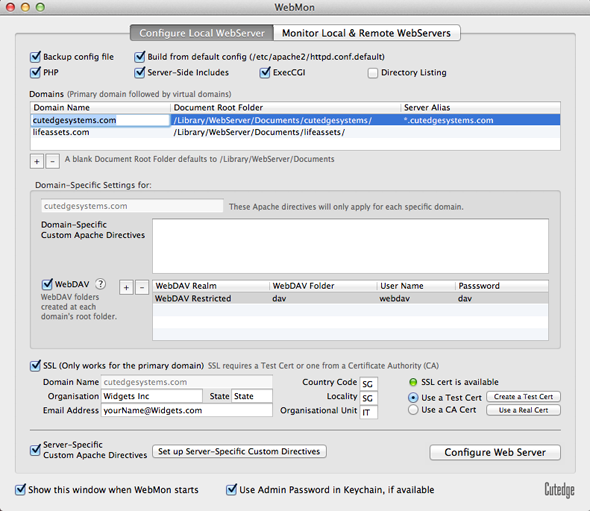Click the dav WebDAV folder cell
Image resolution: width=590 pixels, height=511 pixels.
point(324,298)
